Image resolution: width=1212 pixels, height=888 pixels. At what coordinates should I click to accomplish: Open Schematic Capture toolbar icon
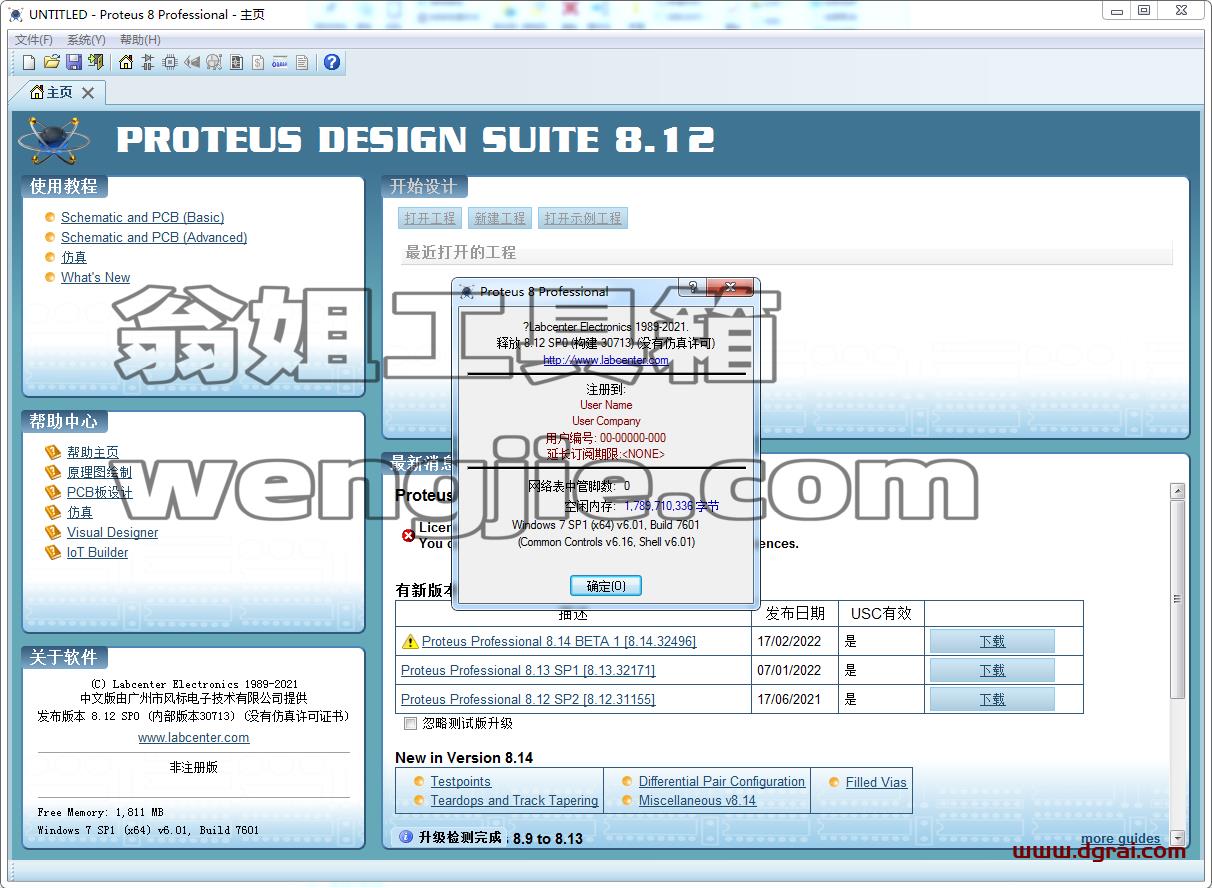pyautogui.click(x=148, y=62)
